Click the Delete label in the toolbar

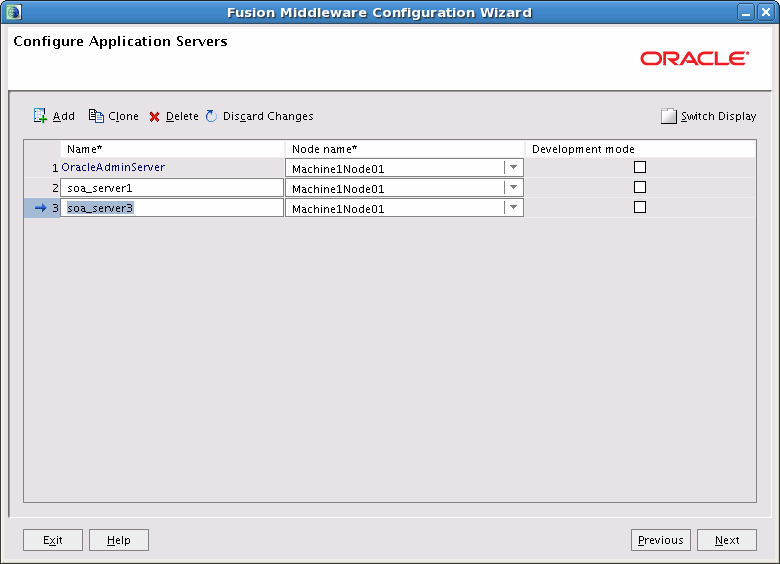(182, 116)
